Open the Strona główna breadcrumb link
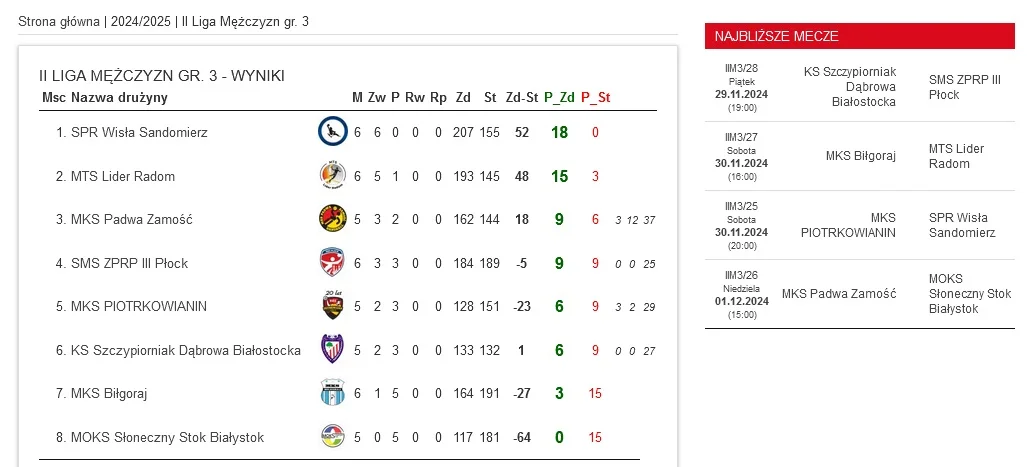 (59, 22)
